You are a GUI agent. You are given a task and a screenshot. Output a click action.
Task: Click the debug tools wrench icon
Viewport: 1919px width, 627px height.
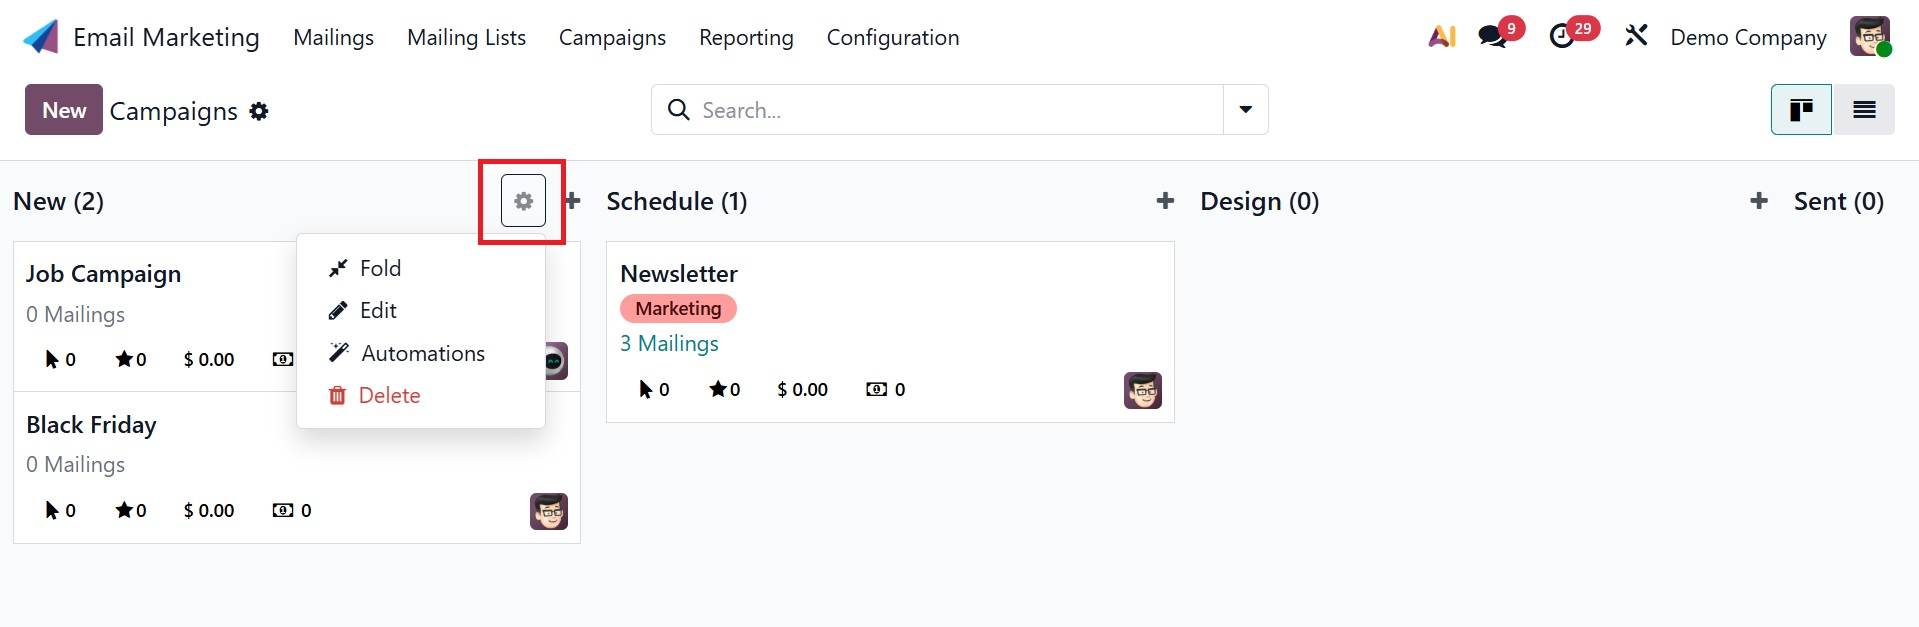pyautogui.click(x=1636, y=37)
